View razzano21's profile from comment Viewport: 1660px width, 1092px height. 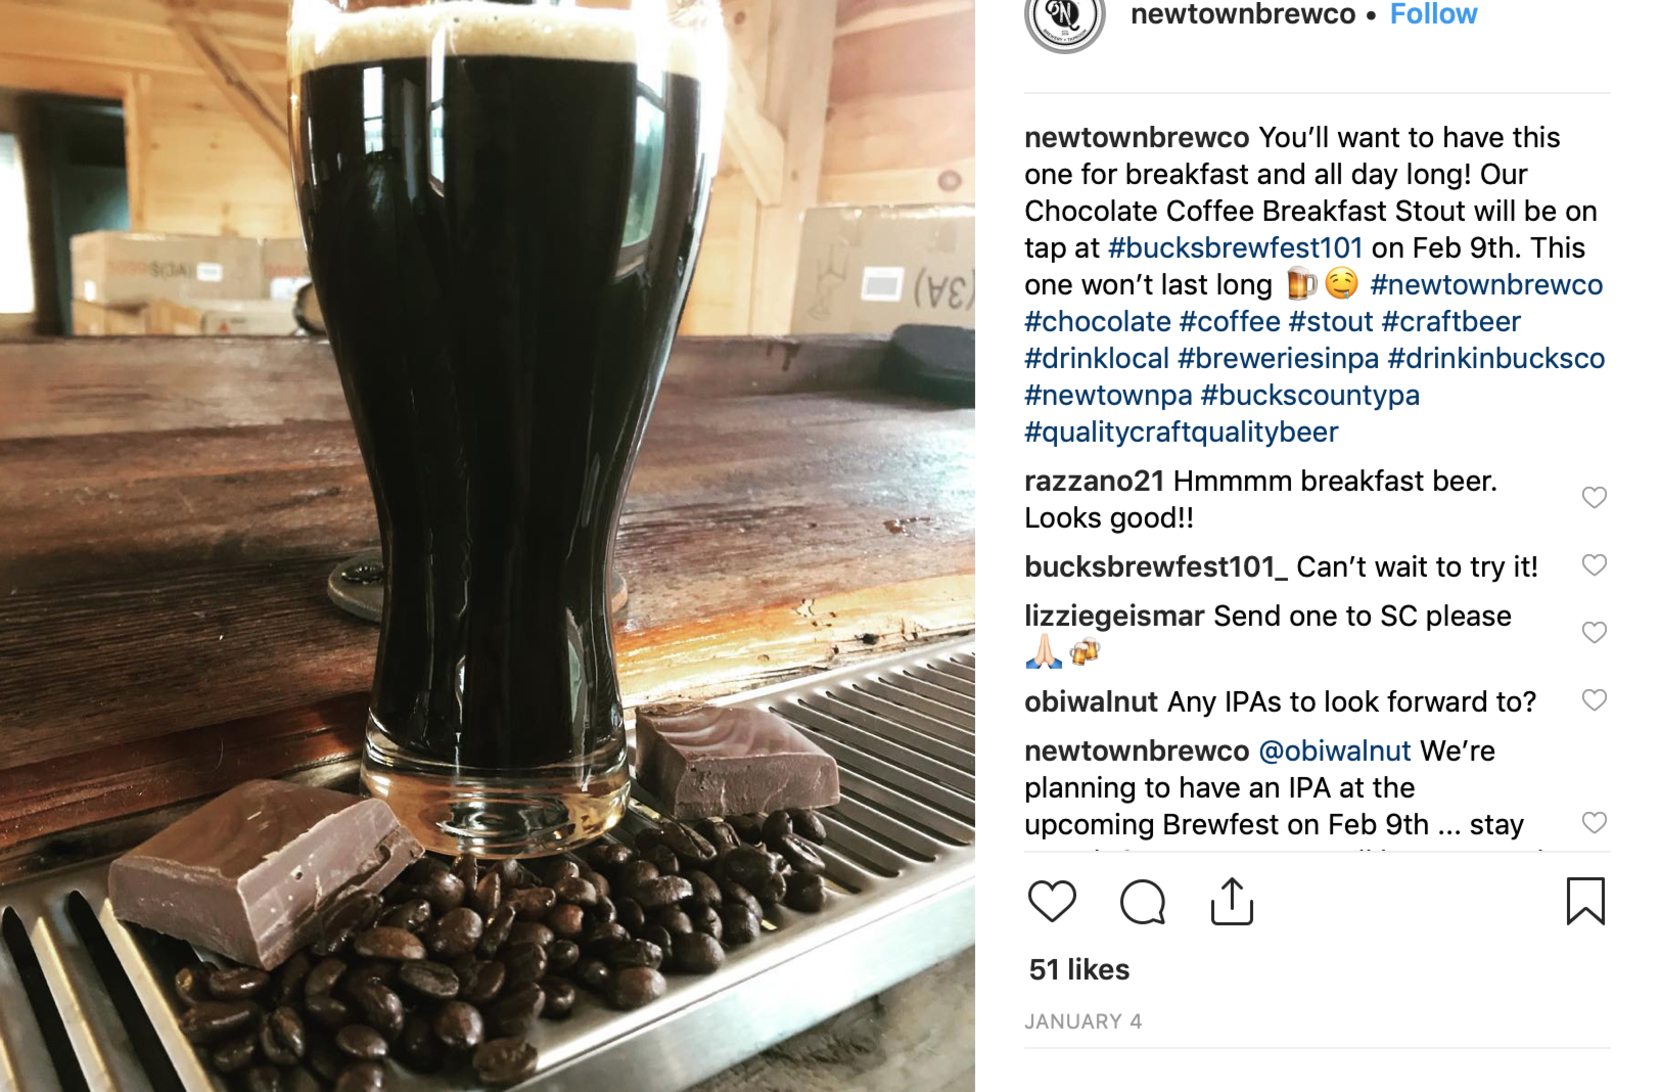click(x=1094, y=481)
